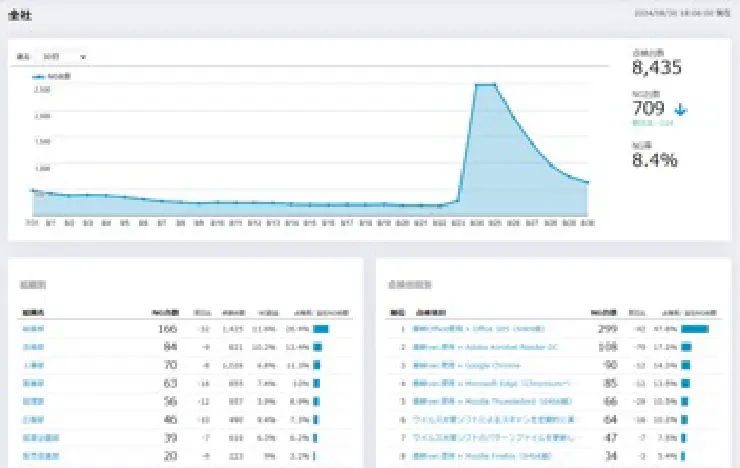This screenshot has height=468, width=740.
Task: Click the 8,435 total inspection count
Action: 657,68
